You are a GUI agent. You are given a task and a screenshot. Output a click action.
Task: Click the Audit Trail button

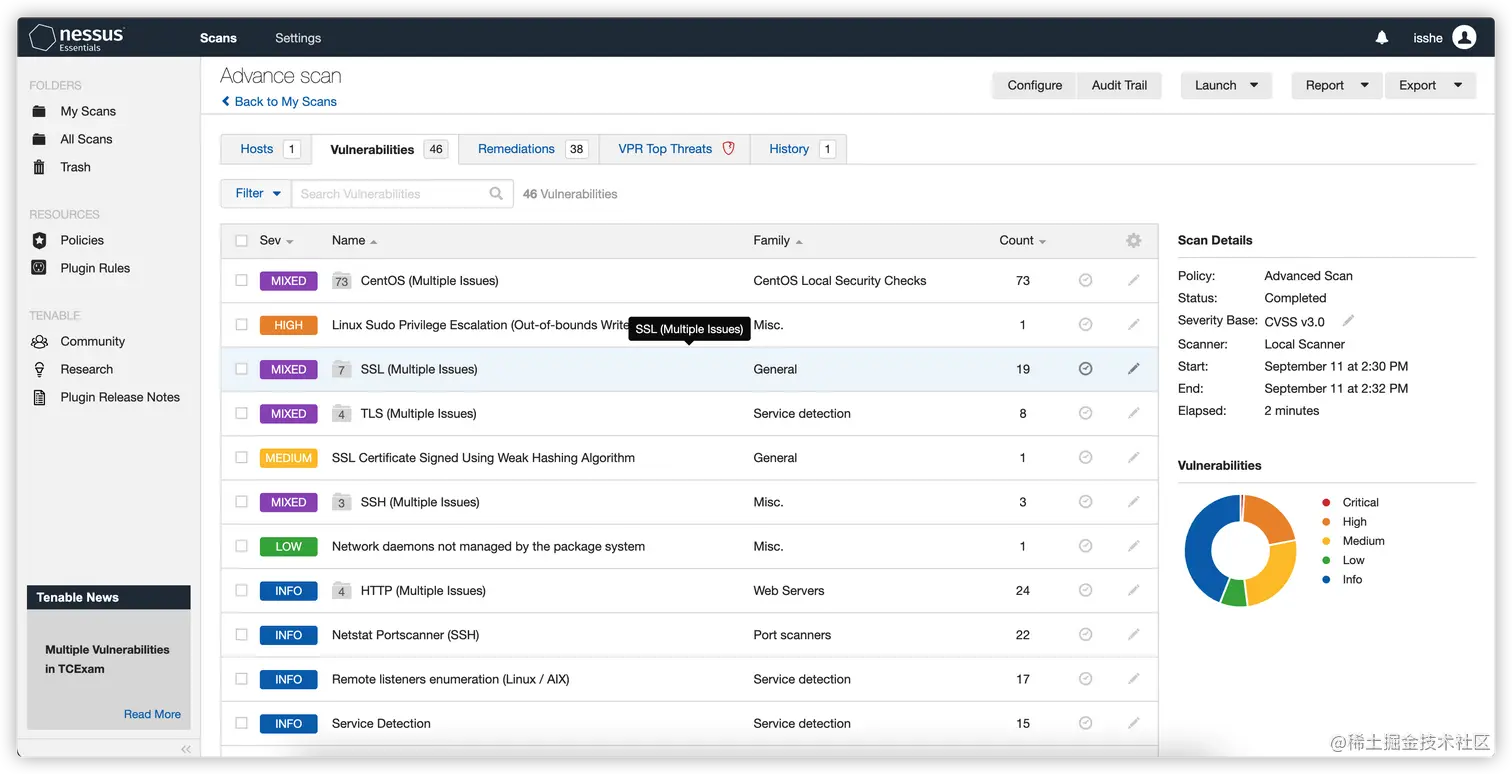(1119, 85)
